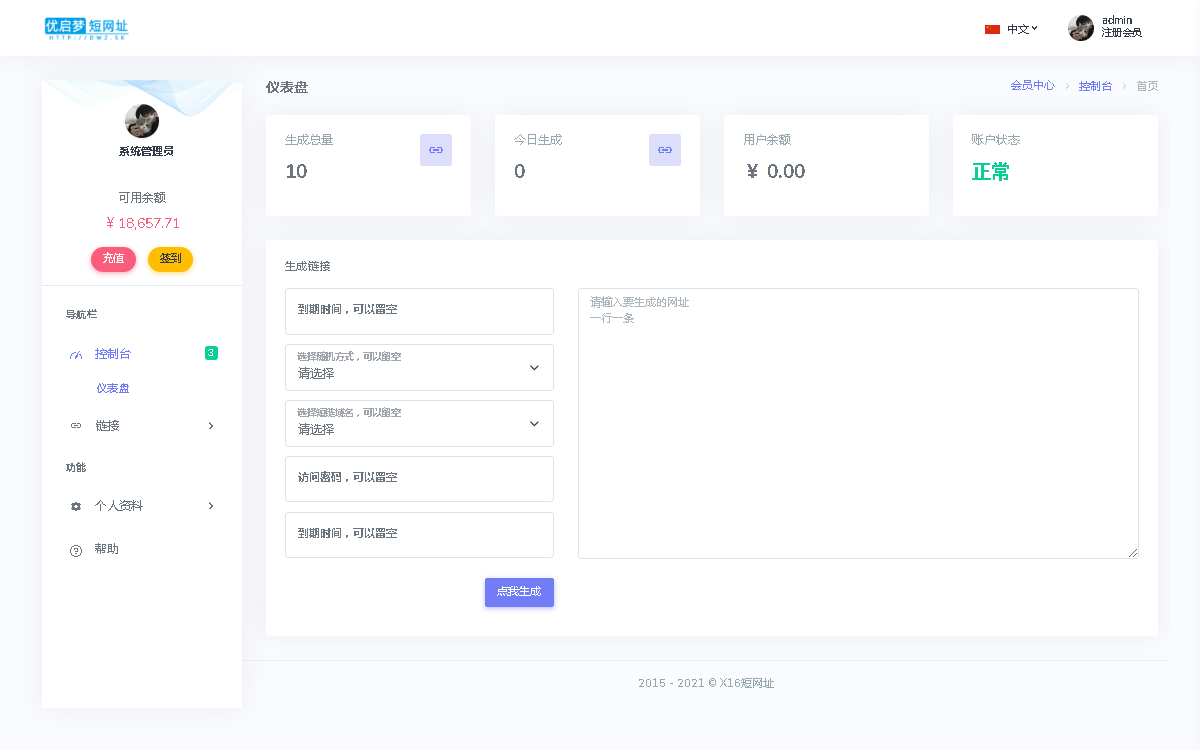Click the URL input text area
The image size is (1200, 750).
858,423
